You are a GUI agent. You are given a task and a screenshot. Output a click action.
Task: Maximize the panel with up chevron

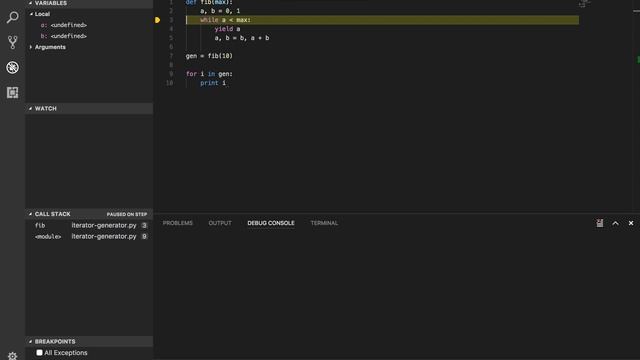pyautogui.click(x=615, y=223)
